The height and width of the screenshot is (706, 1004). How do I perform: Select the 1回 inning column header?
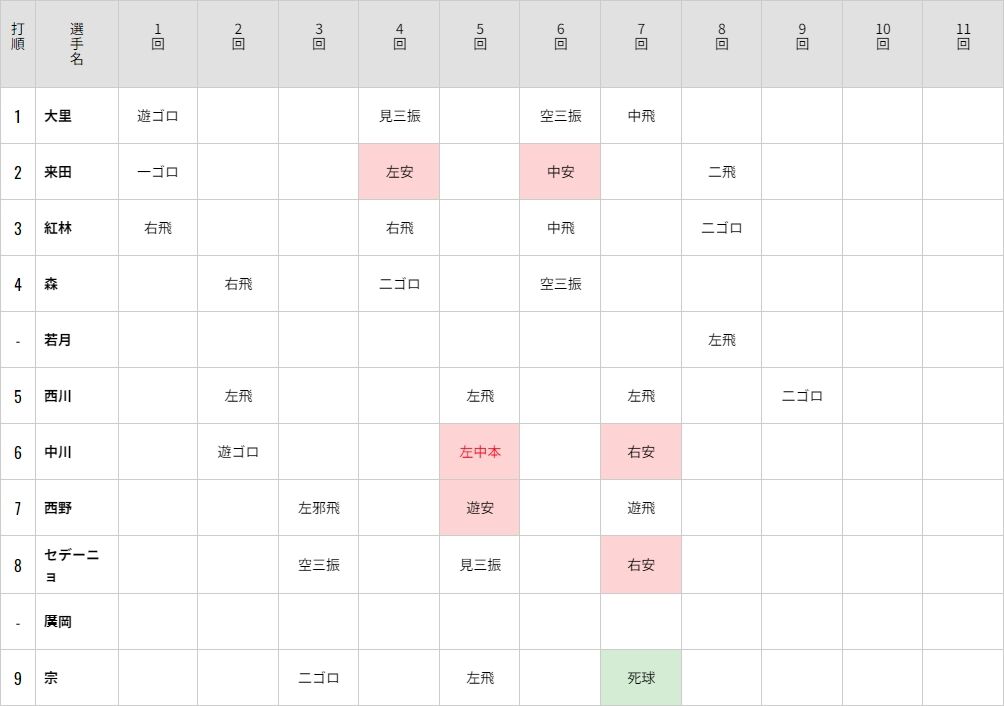click(x=158, y=37)
